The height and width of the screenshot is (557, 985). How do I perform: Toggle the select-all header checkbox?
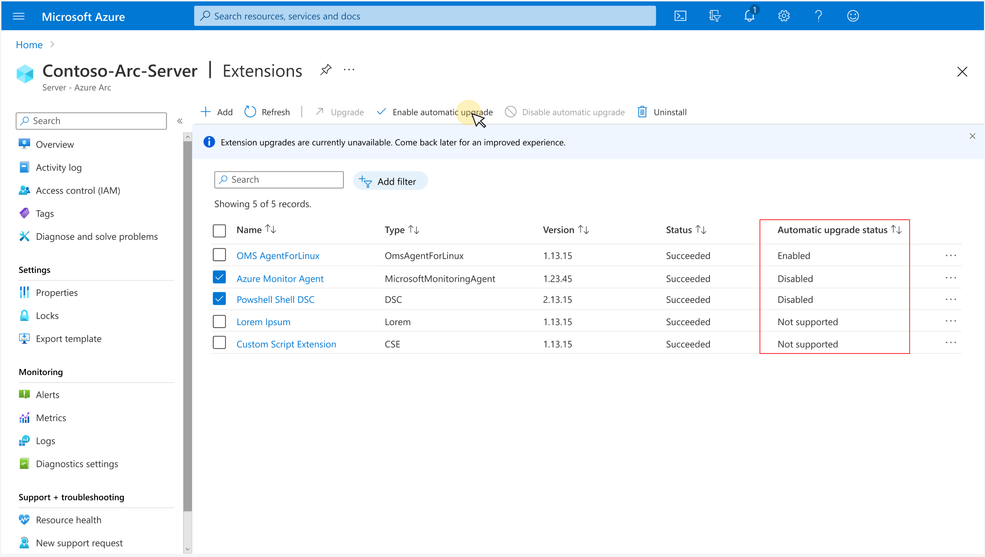coord(219,230)
